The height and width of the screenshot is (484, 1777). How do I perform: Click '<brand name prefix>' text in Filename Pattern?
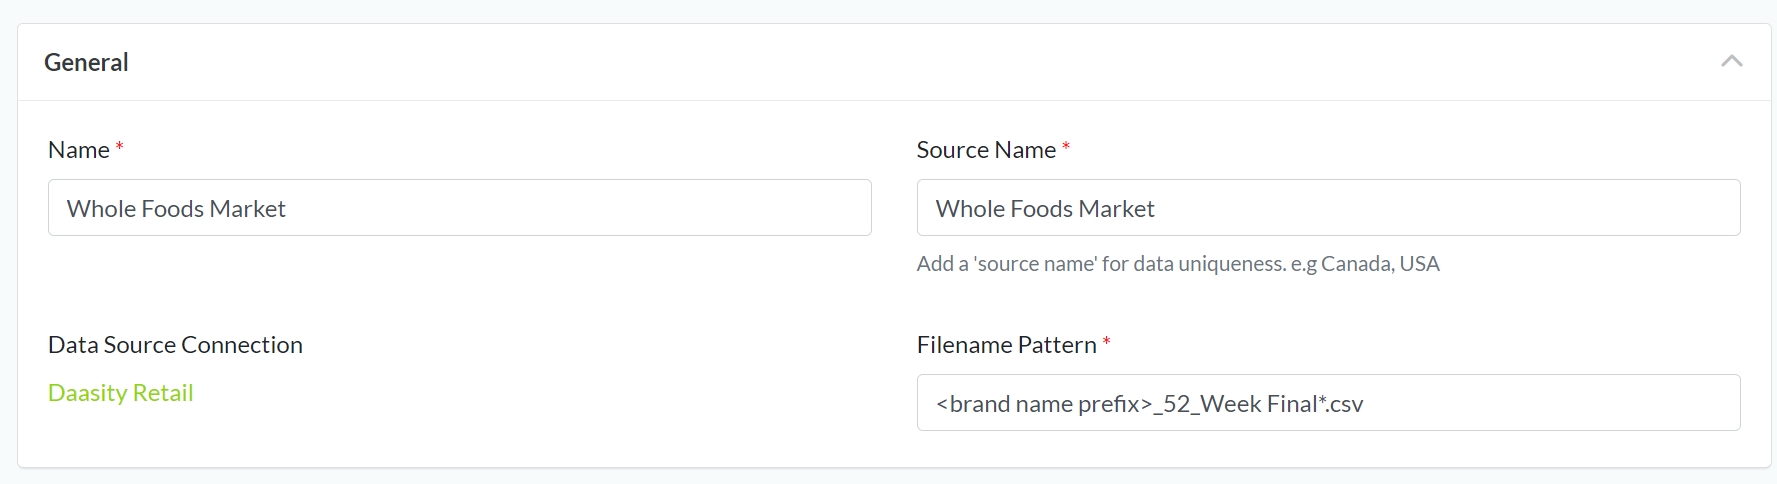[x=1043, y=404]
